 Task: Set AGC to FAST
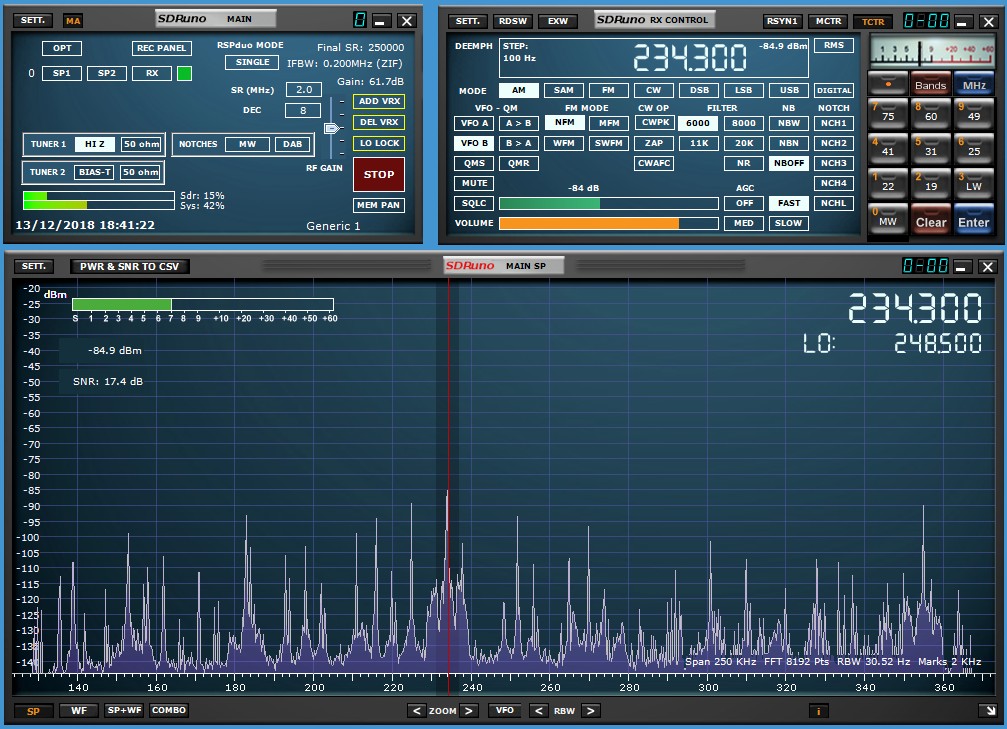[789, 203]
